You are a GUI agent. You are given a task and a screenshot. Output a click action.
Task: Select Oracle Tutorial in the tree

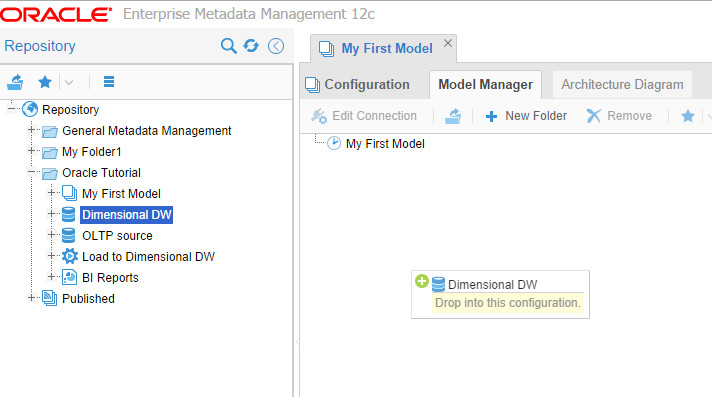coord(101,173)
